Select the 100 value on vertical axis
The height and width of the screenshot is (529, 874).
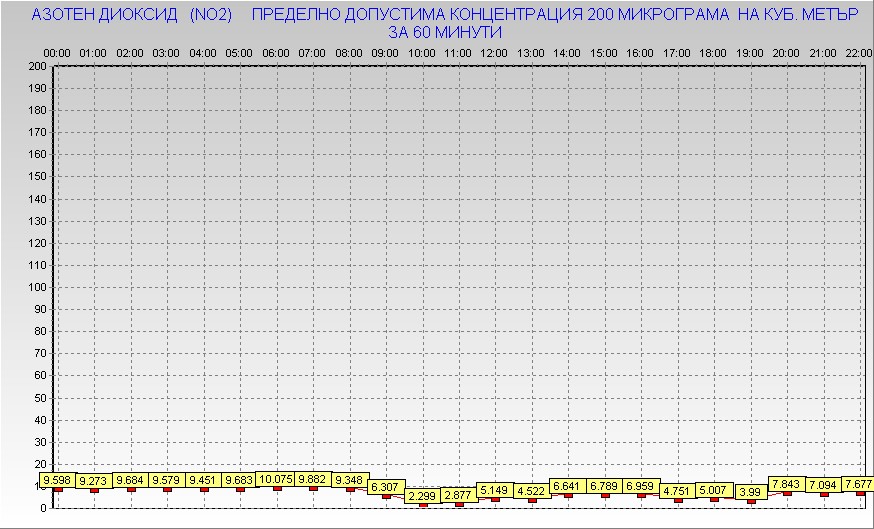point(37,287)
